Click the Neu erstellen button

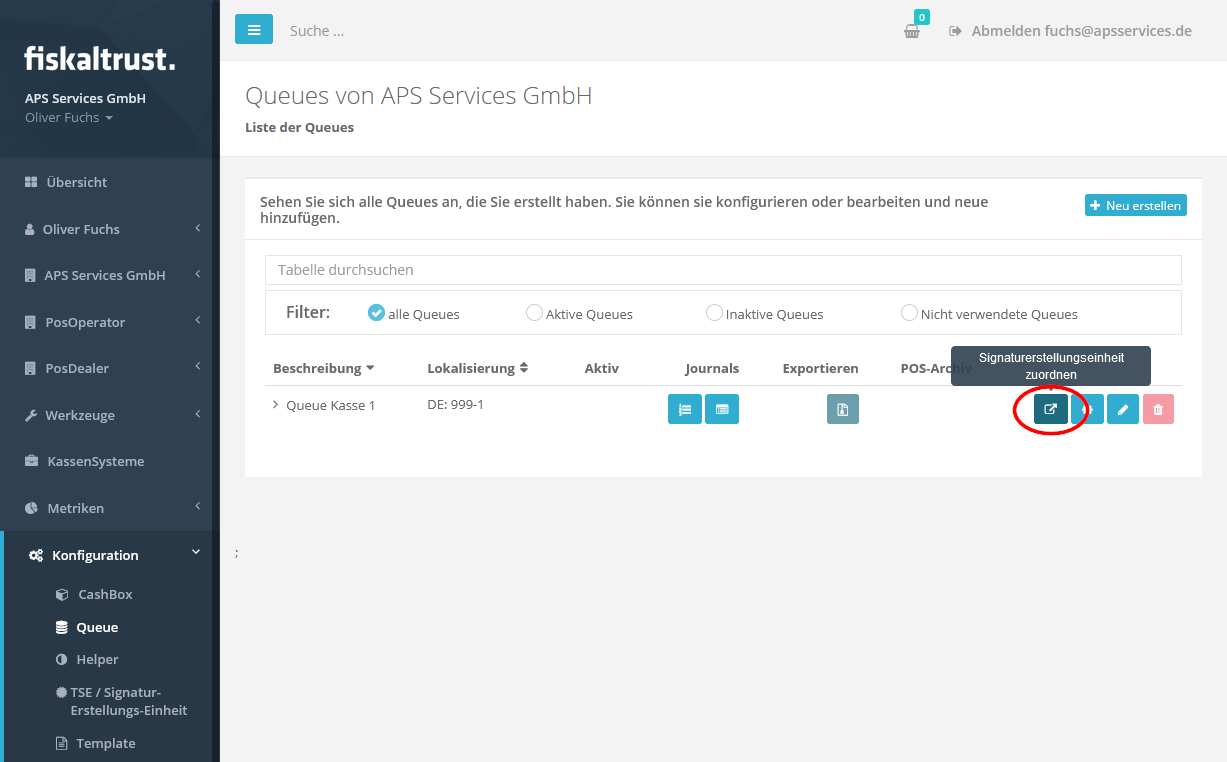click(1135, 205)
